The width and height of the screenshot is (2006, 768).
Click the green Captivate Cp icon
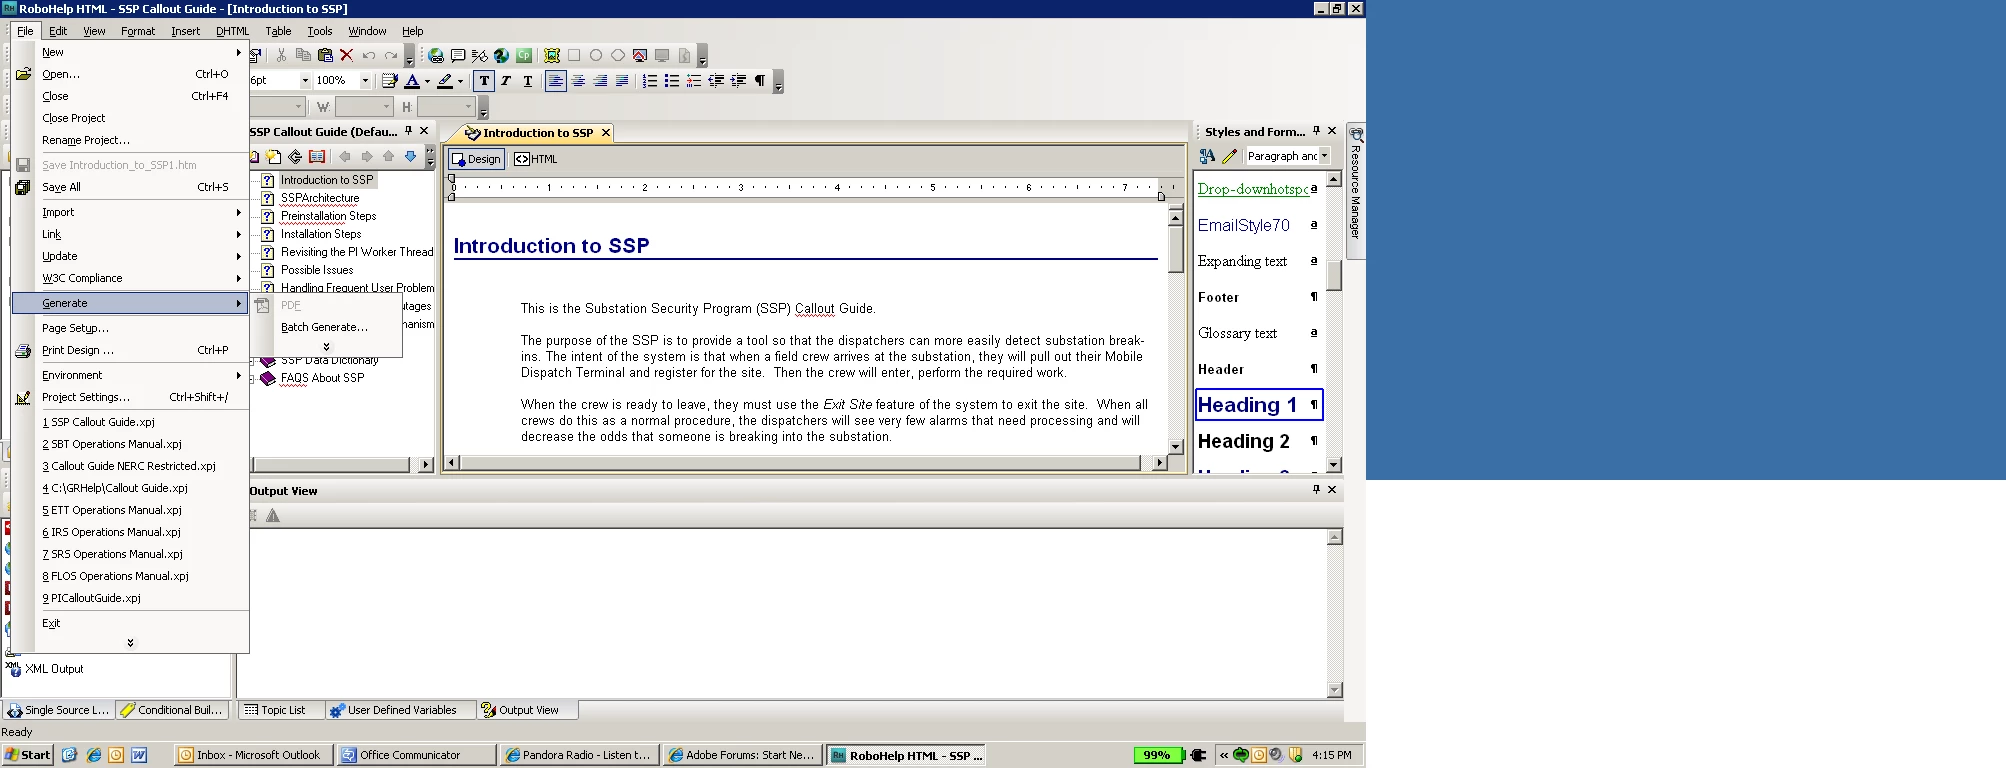coord(524,56)
